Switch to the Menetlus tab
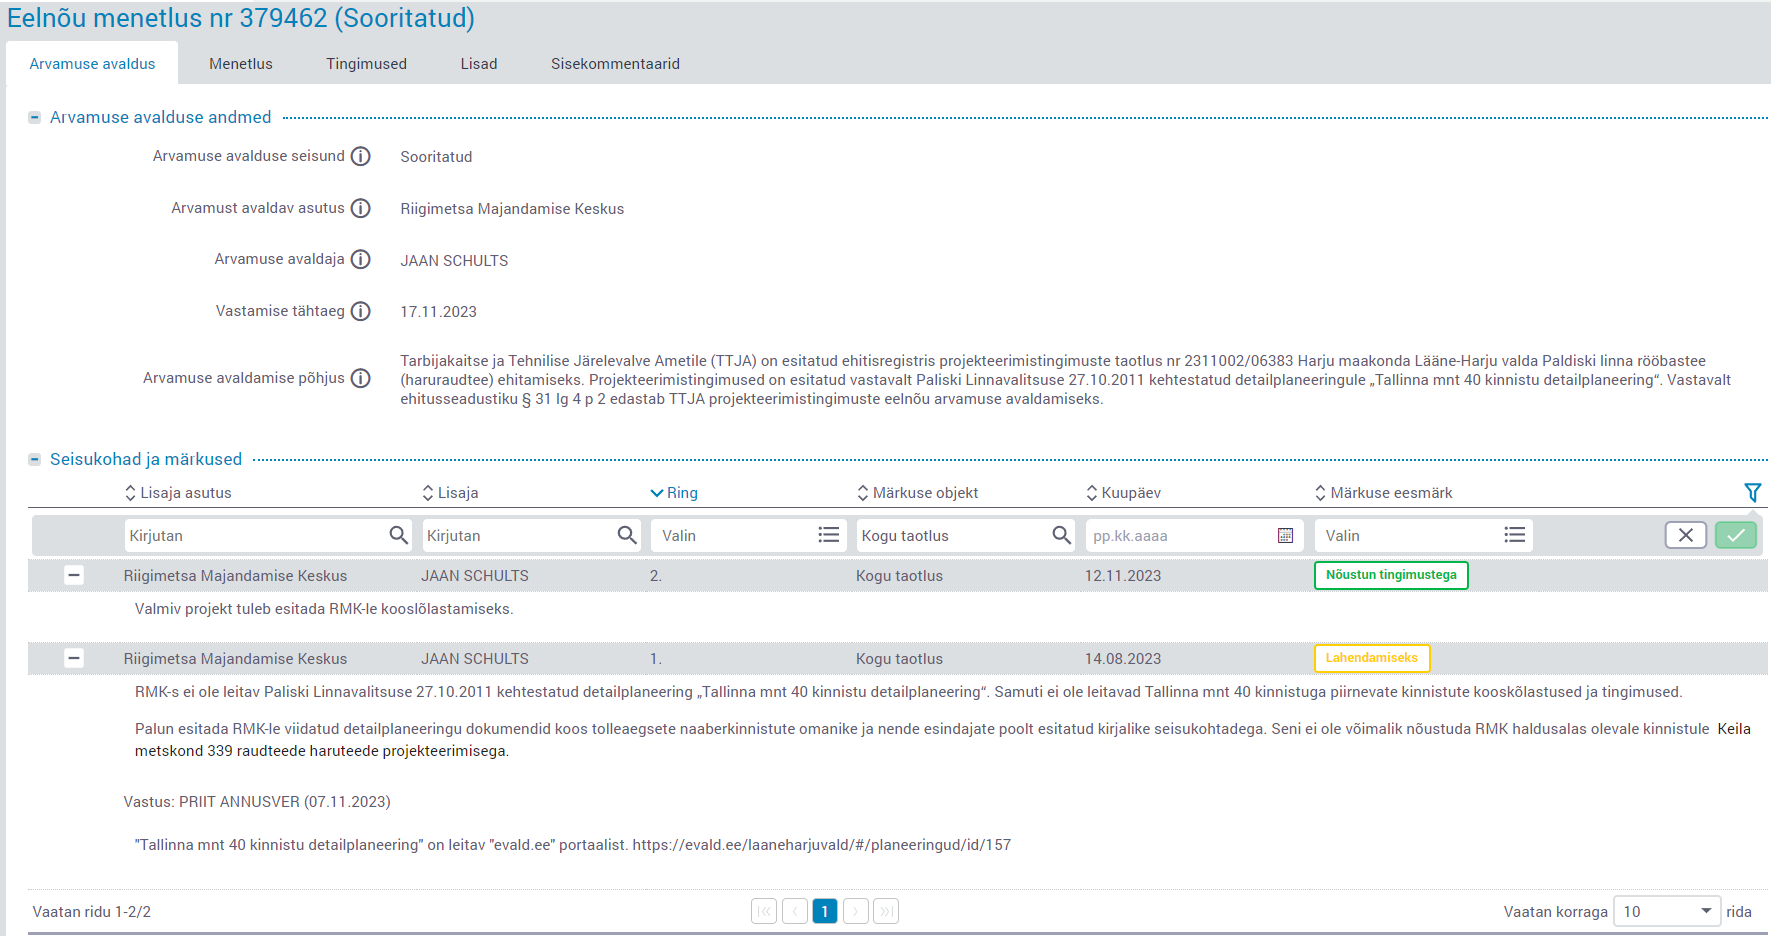Screen dimensions: 1771x936 point(240,63)
